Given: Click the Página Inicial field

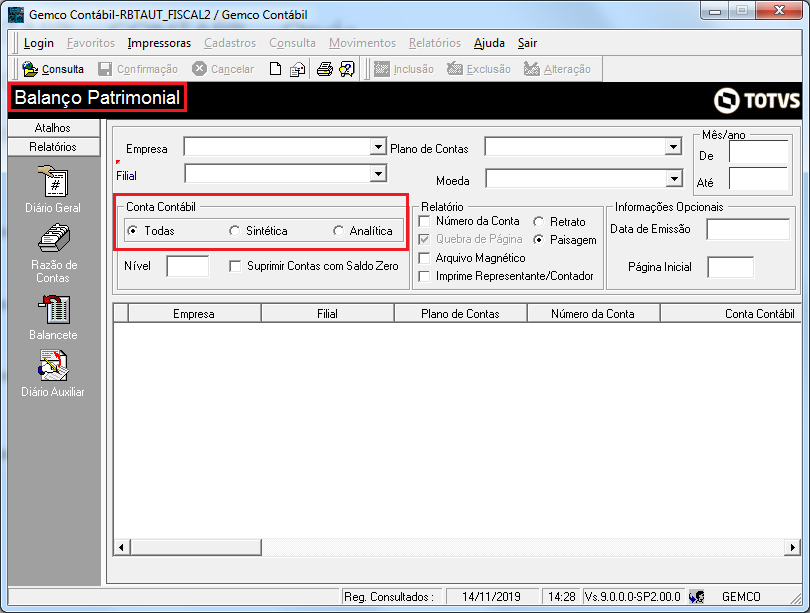Looking at the screenshot, I should click(x=730, y=267).
